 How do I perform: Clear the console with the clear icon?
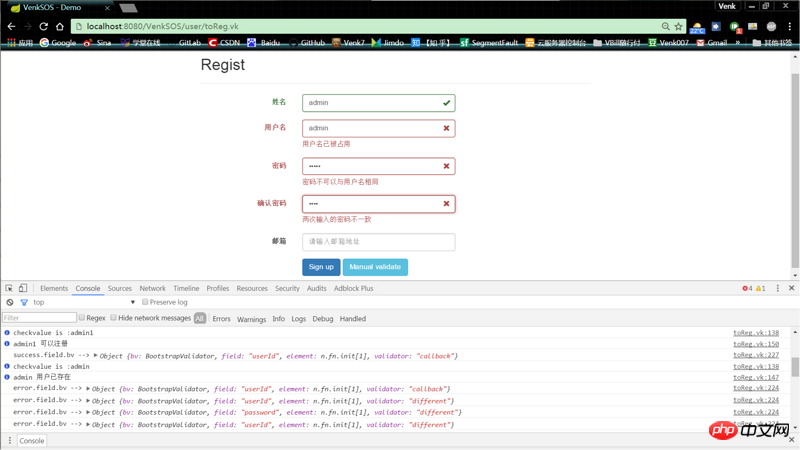10,302
